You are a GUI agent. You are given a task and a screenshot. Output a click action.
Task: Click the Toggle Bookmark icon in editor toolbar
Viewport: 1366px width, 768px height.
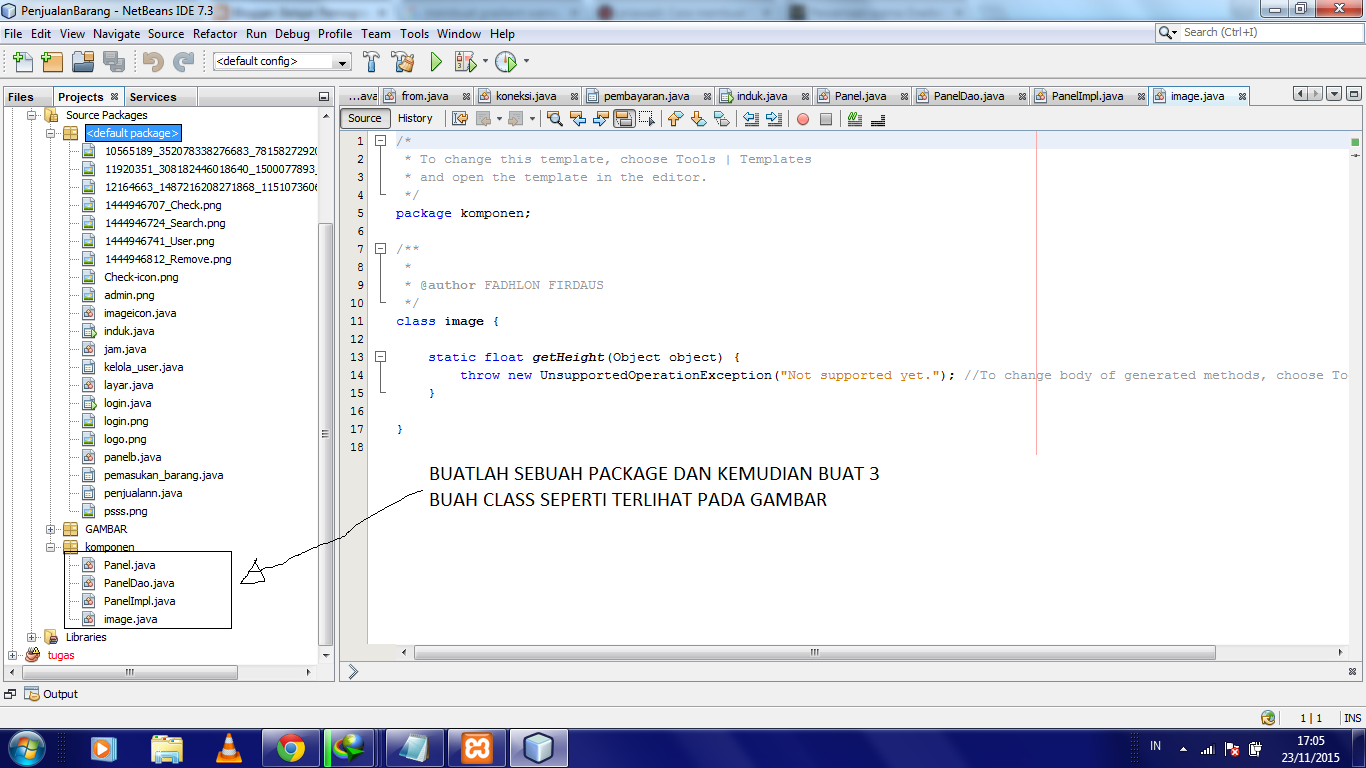click(722, 118)
